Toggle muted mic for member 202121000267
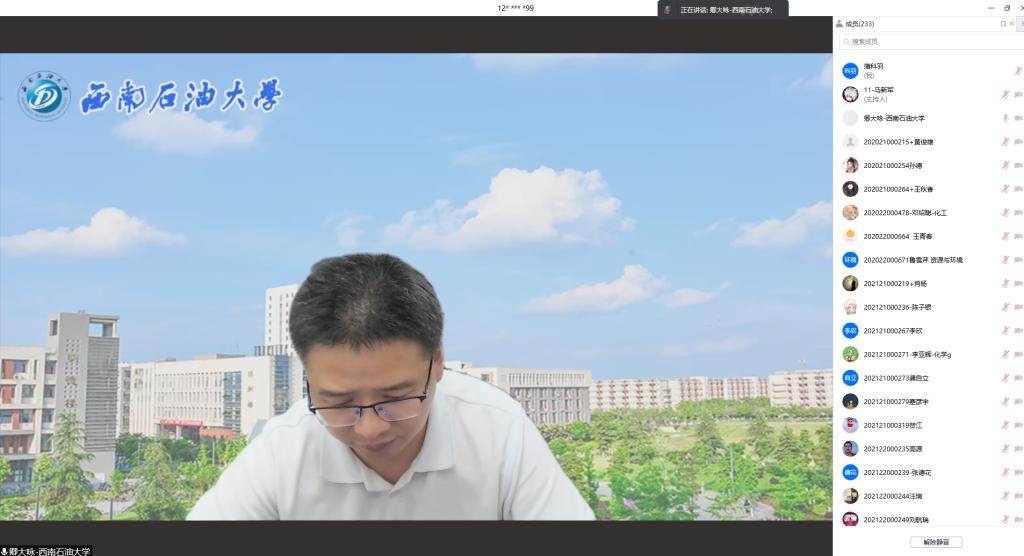 pyautogui.click(x=1006, y=330)
